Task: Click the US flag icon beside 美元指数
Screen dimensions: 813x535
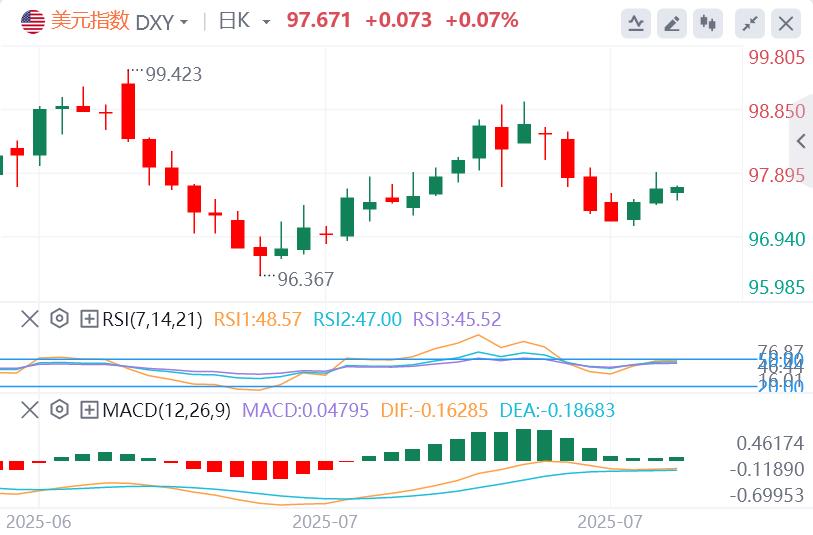Action: click(x=33, y=20)
